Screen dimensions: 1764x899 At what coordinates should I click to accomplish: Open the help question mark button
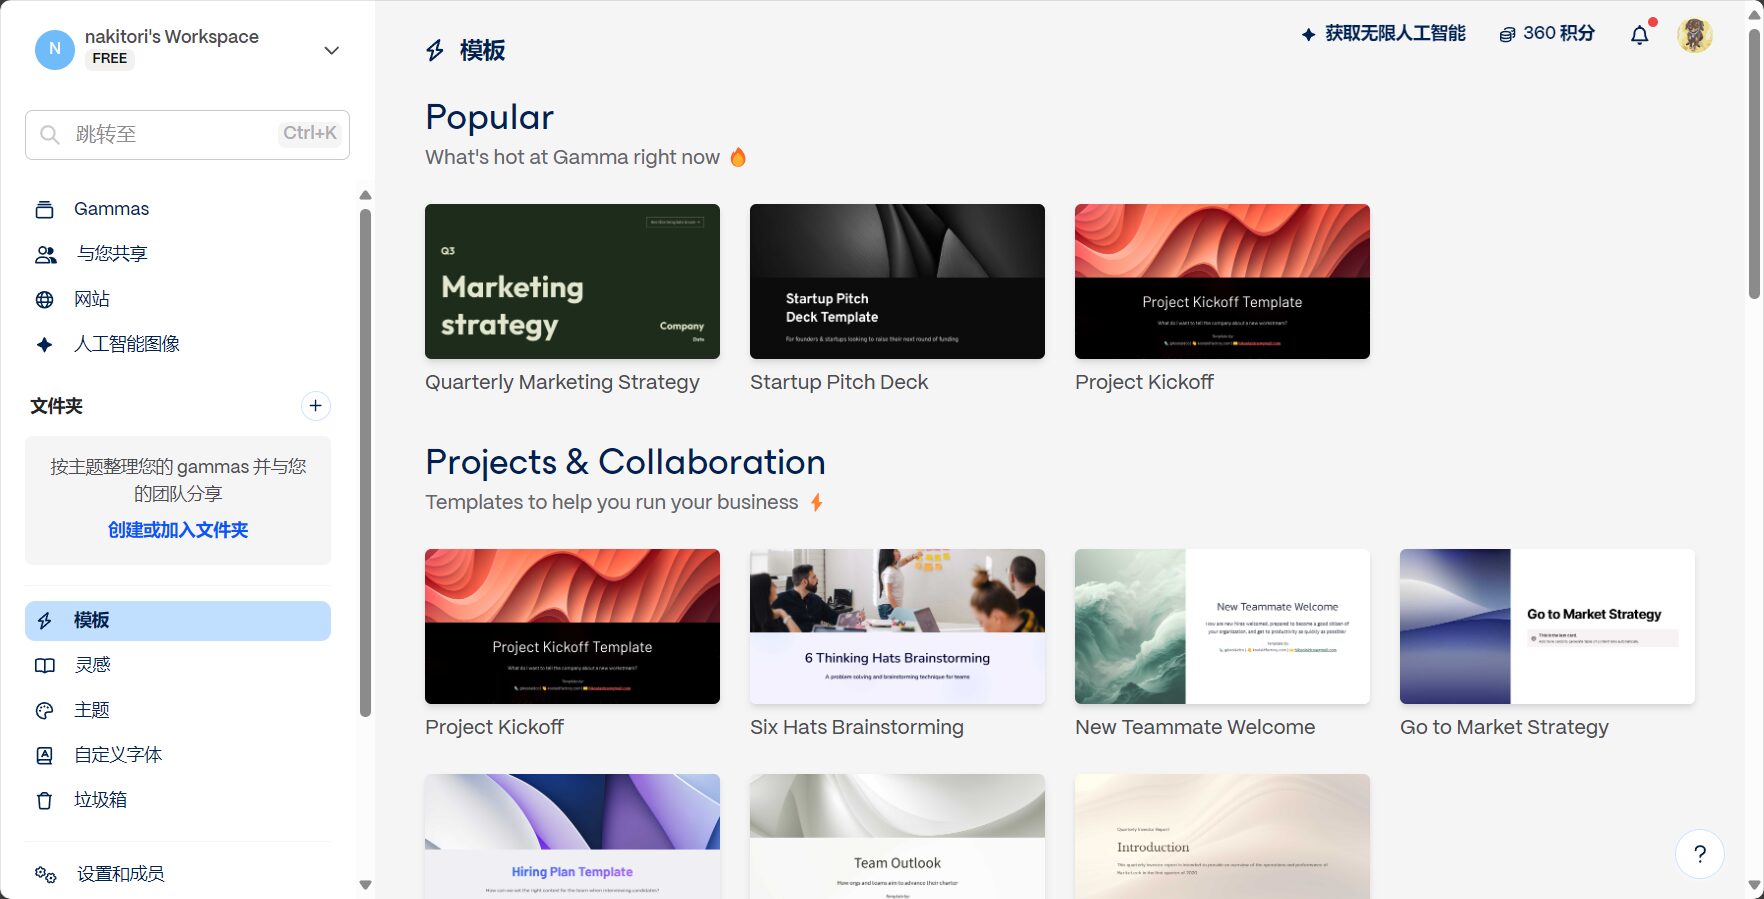click(1700, 854)
